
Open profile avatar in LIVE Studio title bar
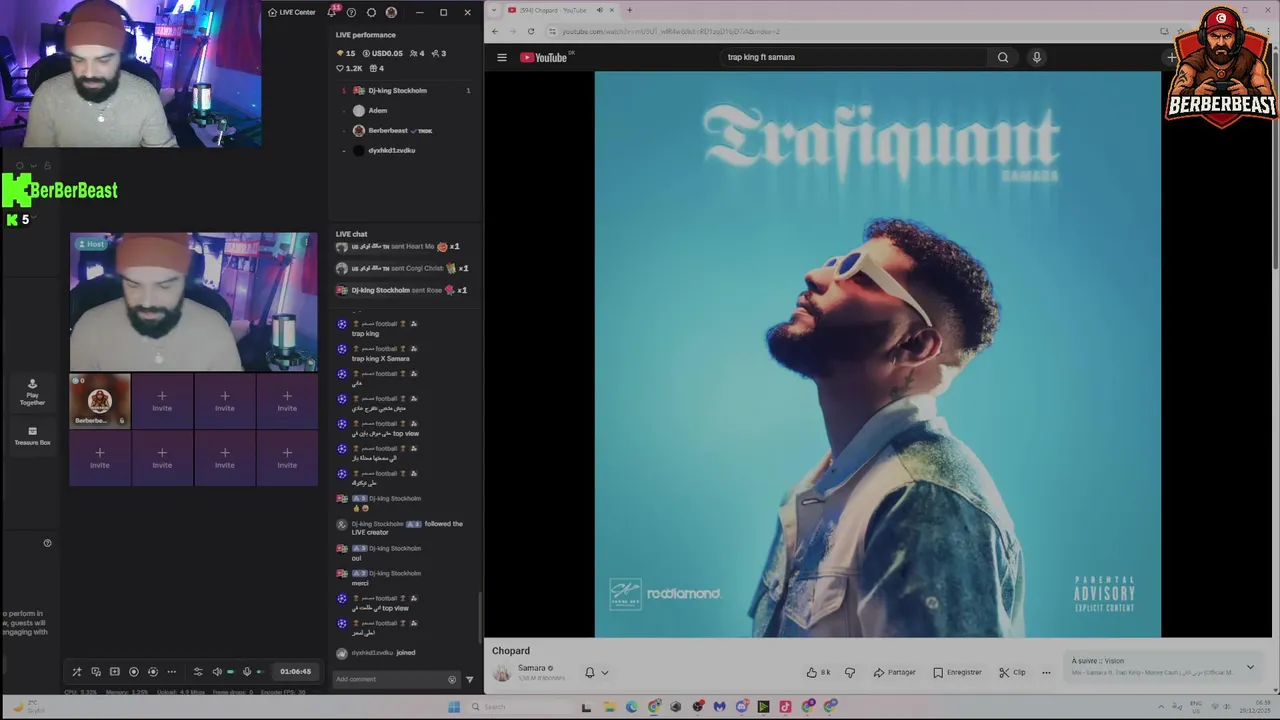click(391, 12)
